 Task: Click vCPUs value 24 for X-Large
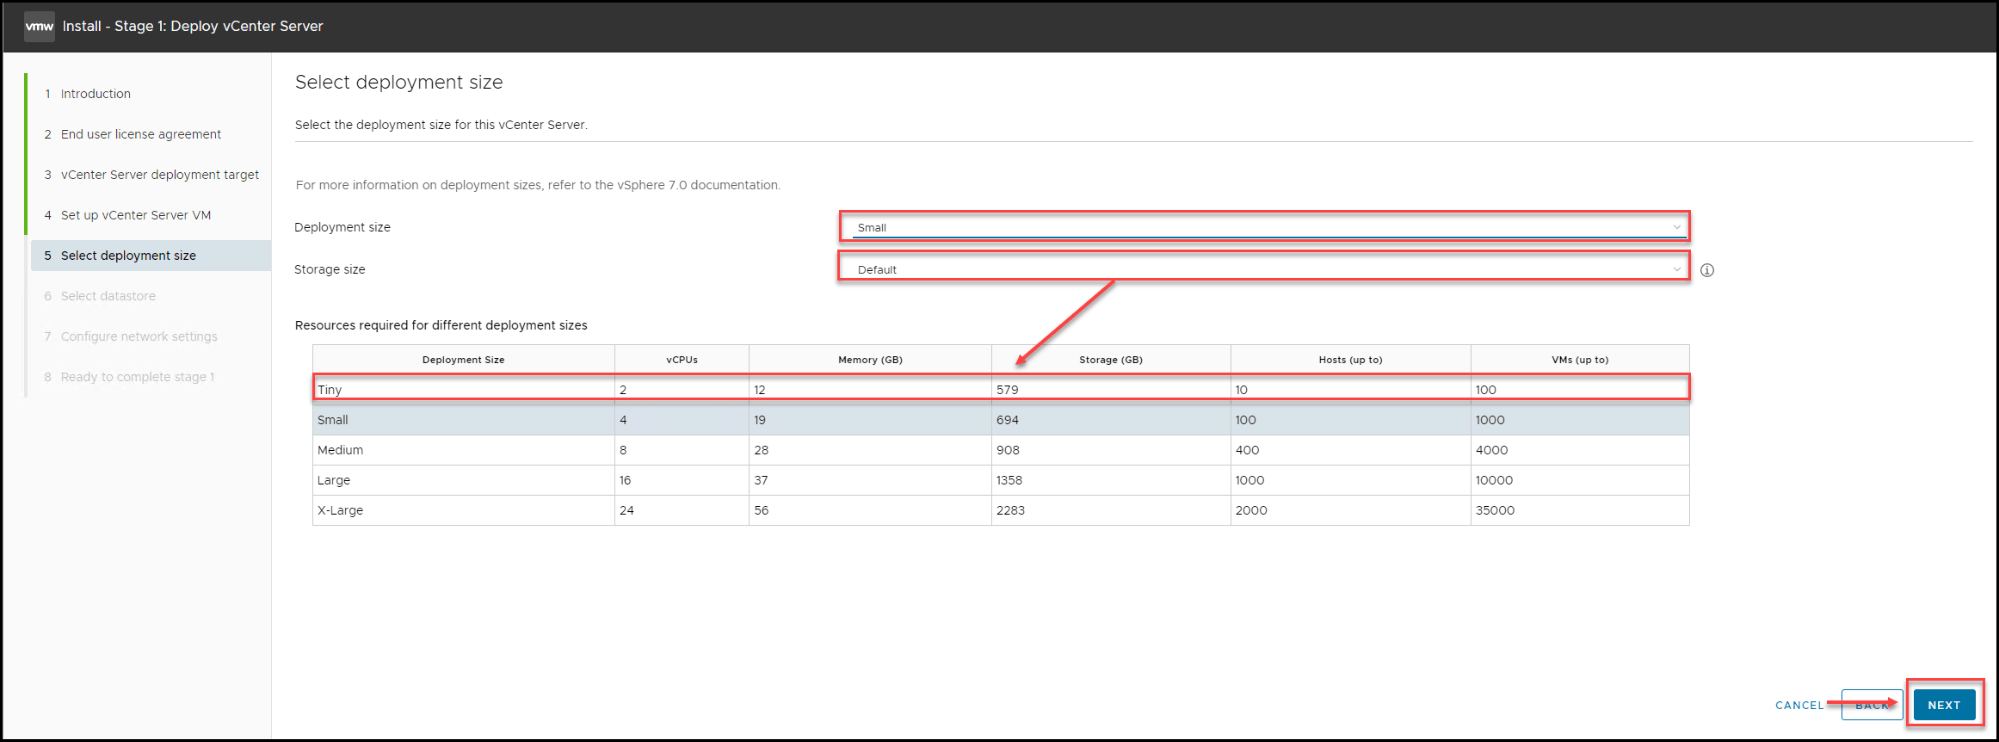626,510
